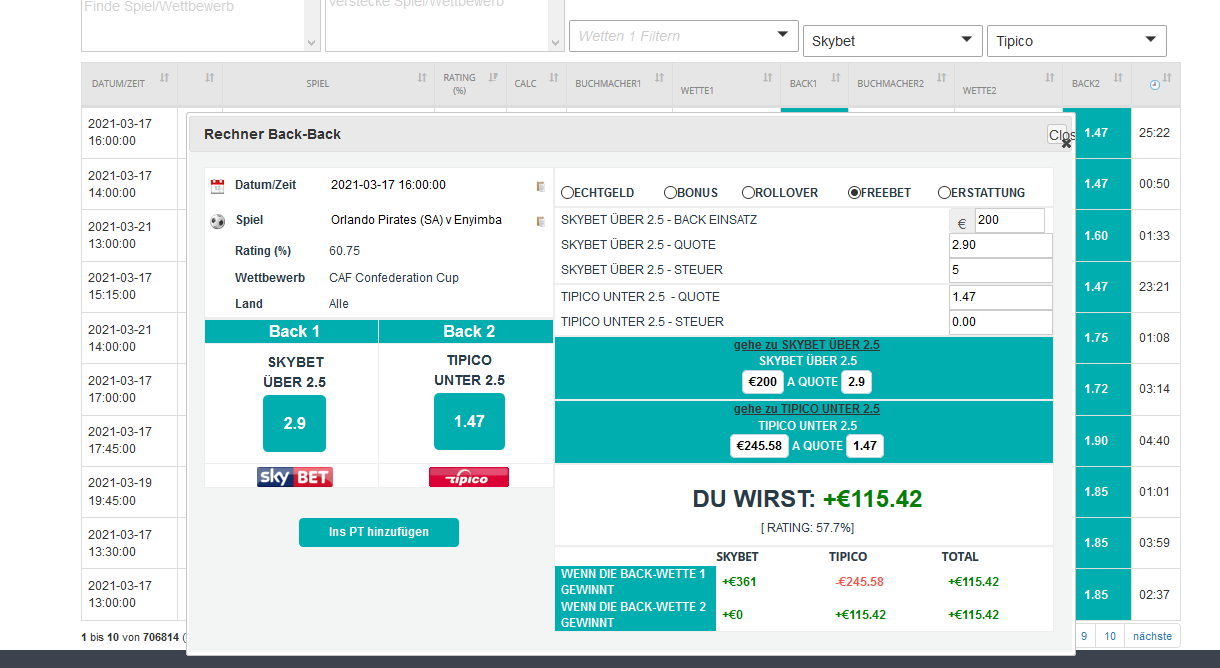Image resolution: width=1220 pixels, height=668 pixels.
Task: Copy the date value 2021-03-17 16:00:00 via its clipboard icon
Action: click(x=541, y=186)
